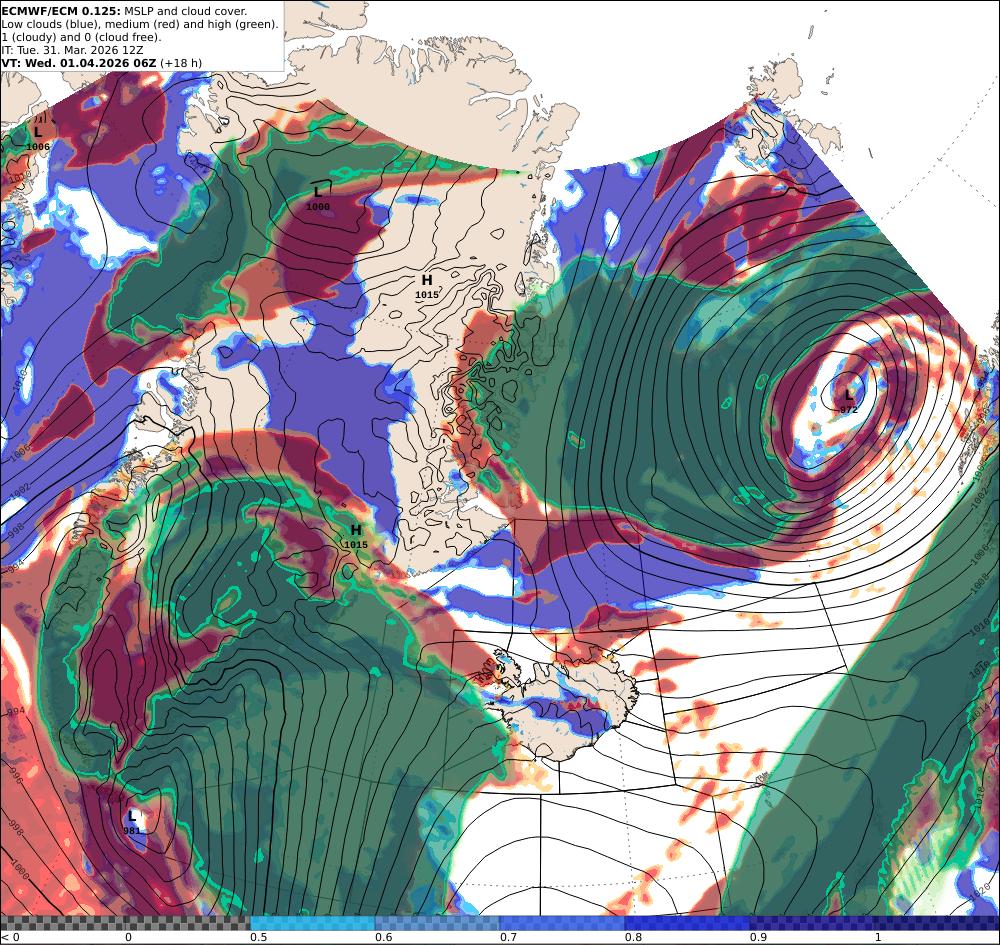This screenshot has width=1000, height=945.
Task: Click the southern Greenland H 1015 marker
Action: click(356, 536)
